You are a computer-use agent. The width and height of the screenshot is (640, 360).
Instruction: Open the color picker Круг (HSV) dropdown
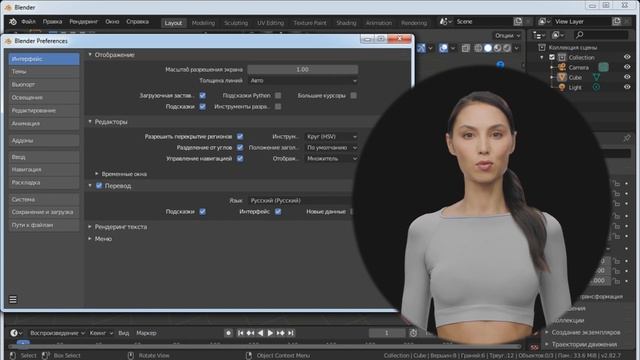tap(331, 136)
